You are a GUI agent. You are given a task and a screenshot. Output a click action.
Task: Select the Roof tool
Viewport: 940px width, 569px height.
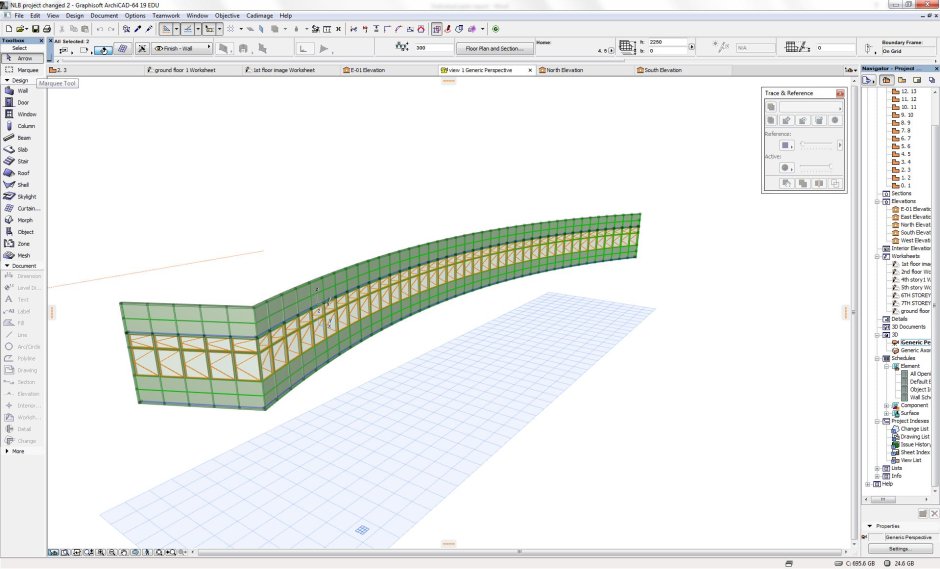point(22,173)
